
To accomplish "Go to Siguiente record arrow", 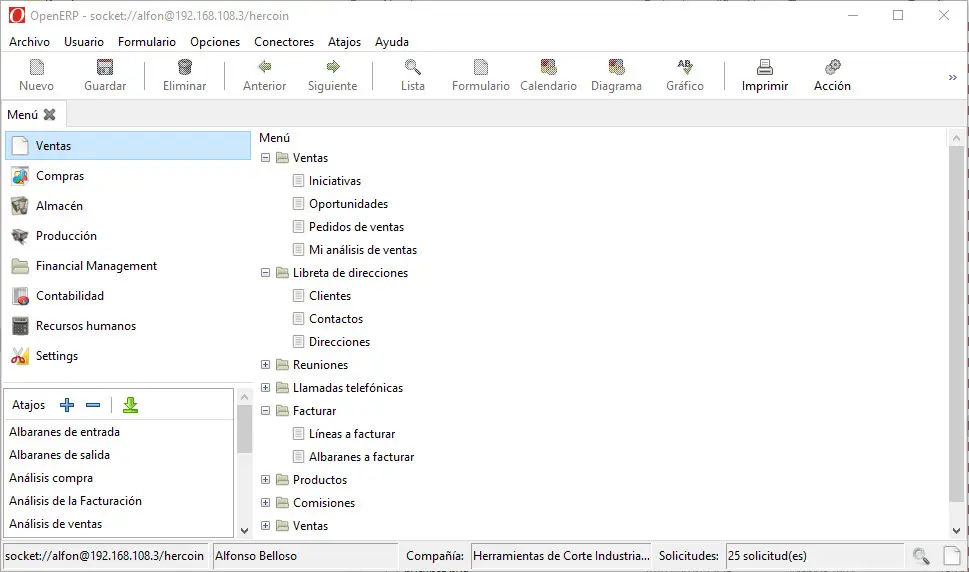I will coord(332,67).
